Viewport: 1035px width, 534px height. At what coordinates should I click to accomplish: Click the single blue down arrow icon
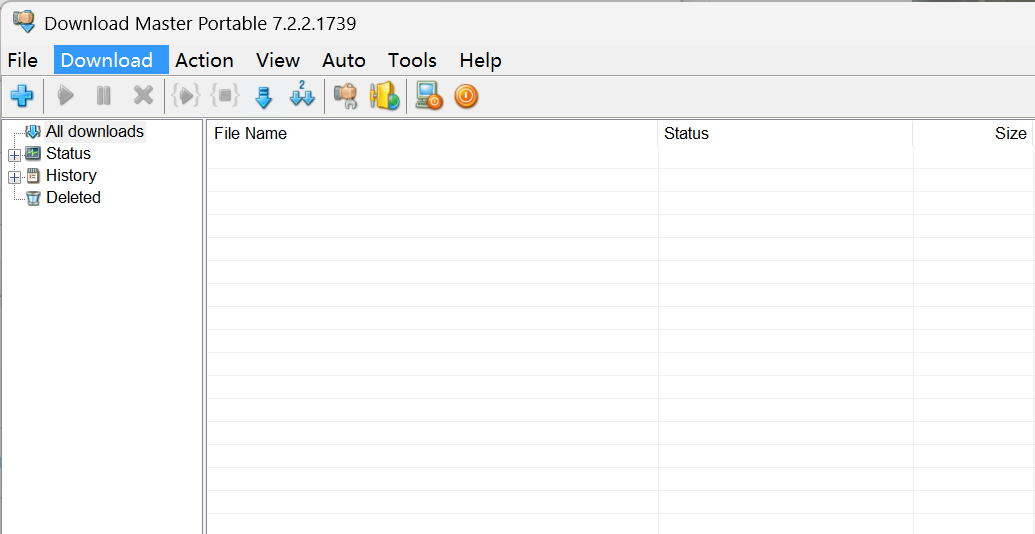pyautogui.click(x=264, y=96)
